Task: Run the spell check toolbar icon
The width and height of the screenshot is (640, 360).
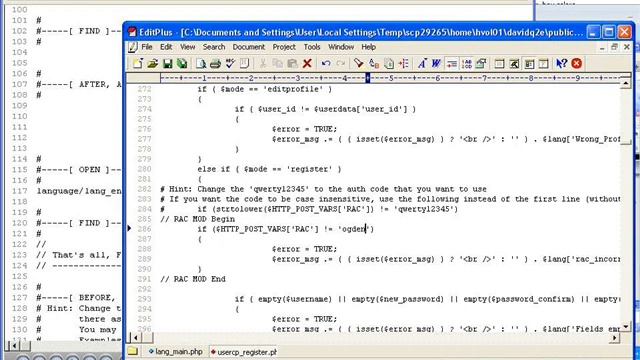Action: (230, 64)
